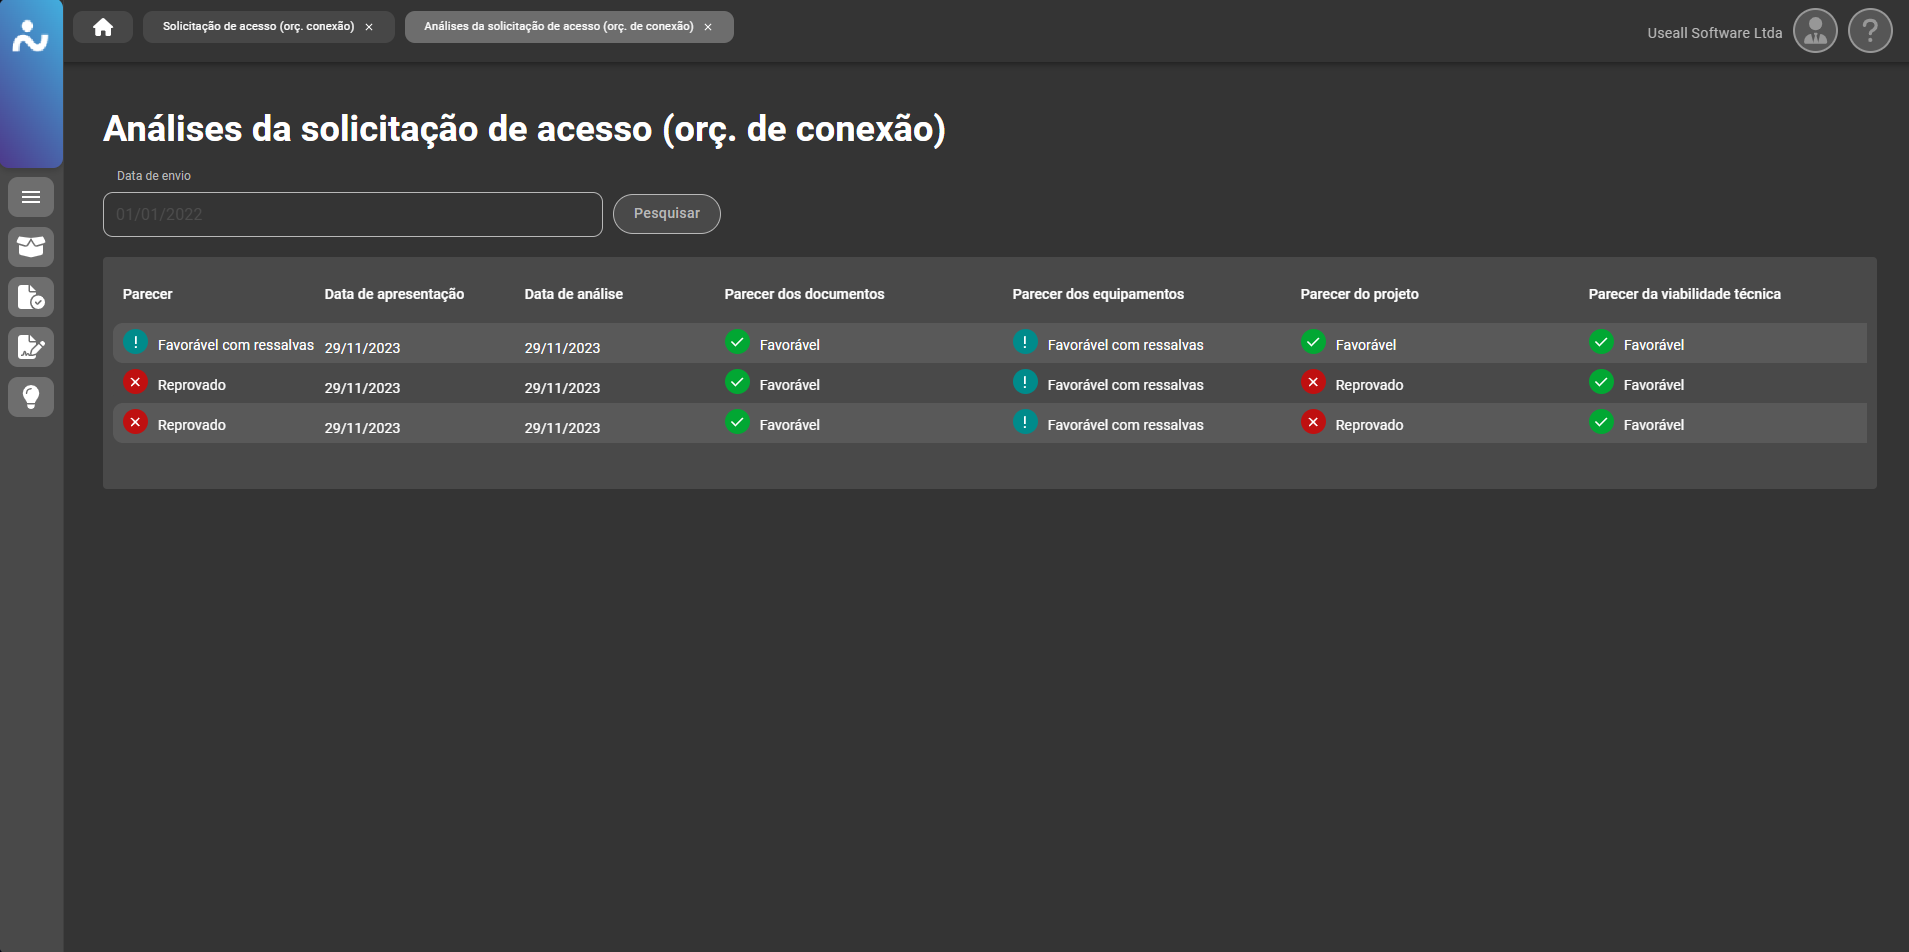Click the Parecer do projeto column header
Screen dimensions: 1909x952
tap(1359, 294)
